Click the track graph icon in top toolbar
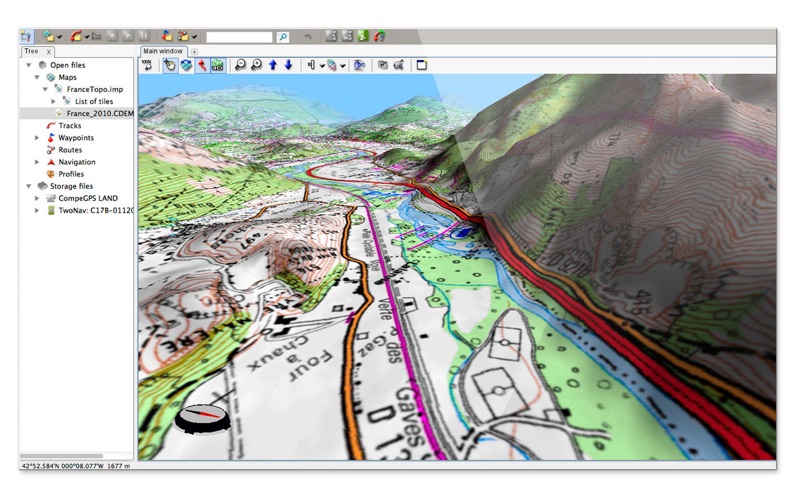The image size is (800, 500). pyautogui.click(x=96, y=36)
